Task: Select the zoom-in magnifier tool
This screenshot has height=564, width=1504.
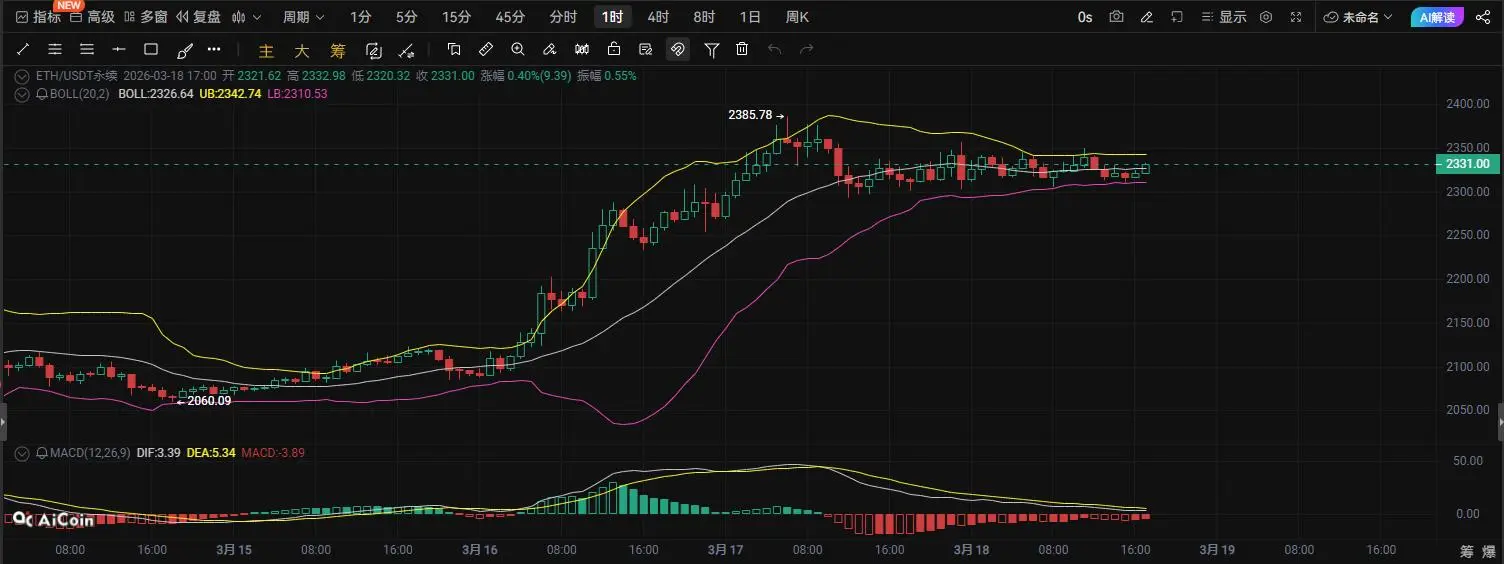Action: (518, 49)
